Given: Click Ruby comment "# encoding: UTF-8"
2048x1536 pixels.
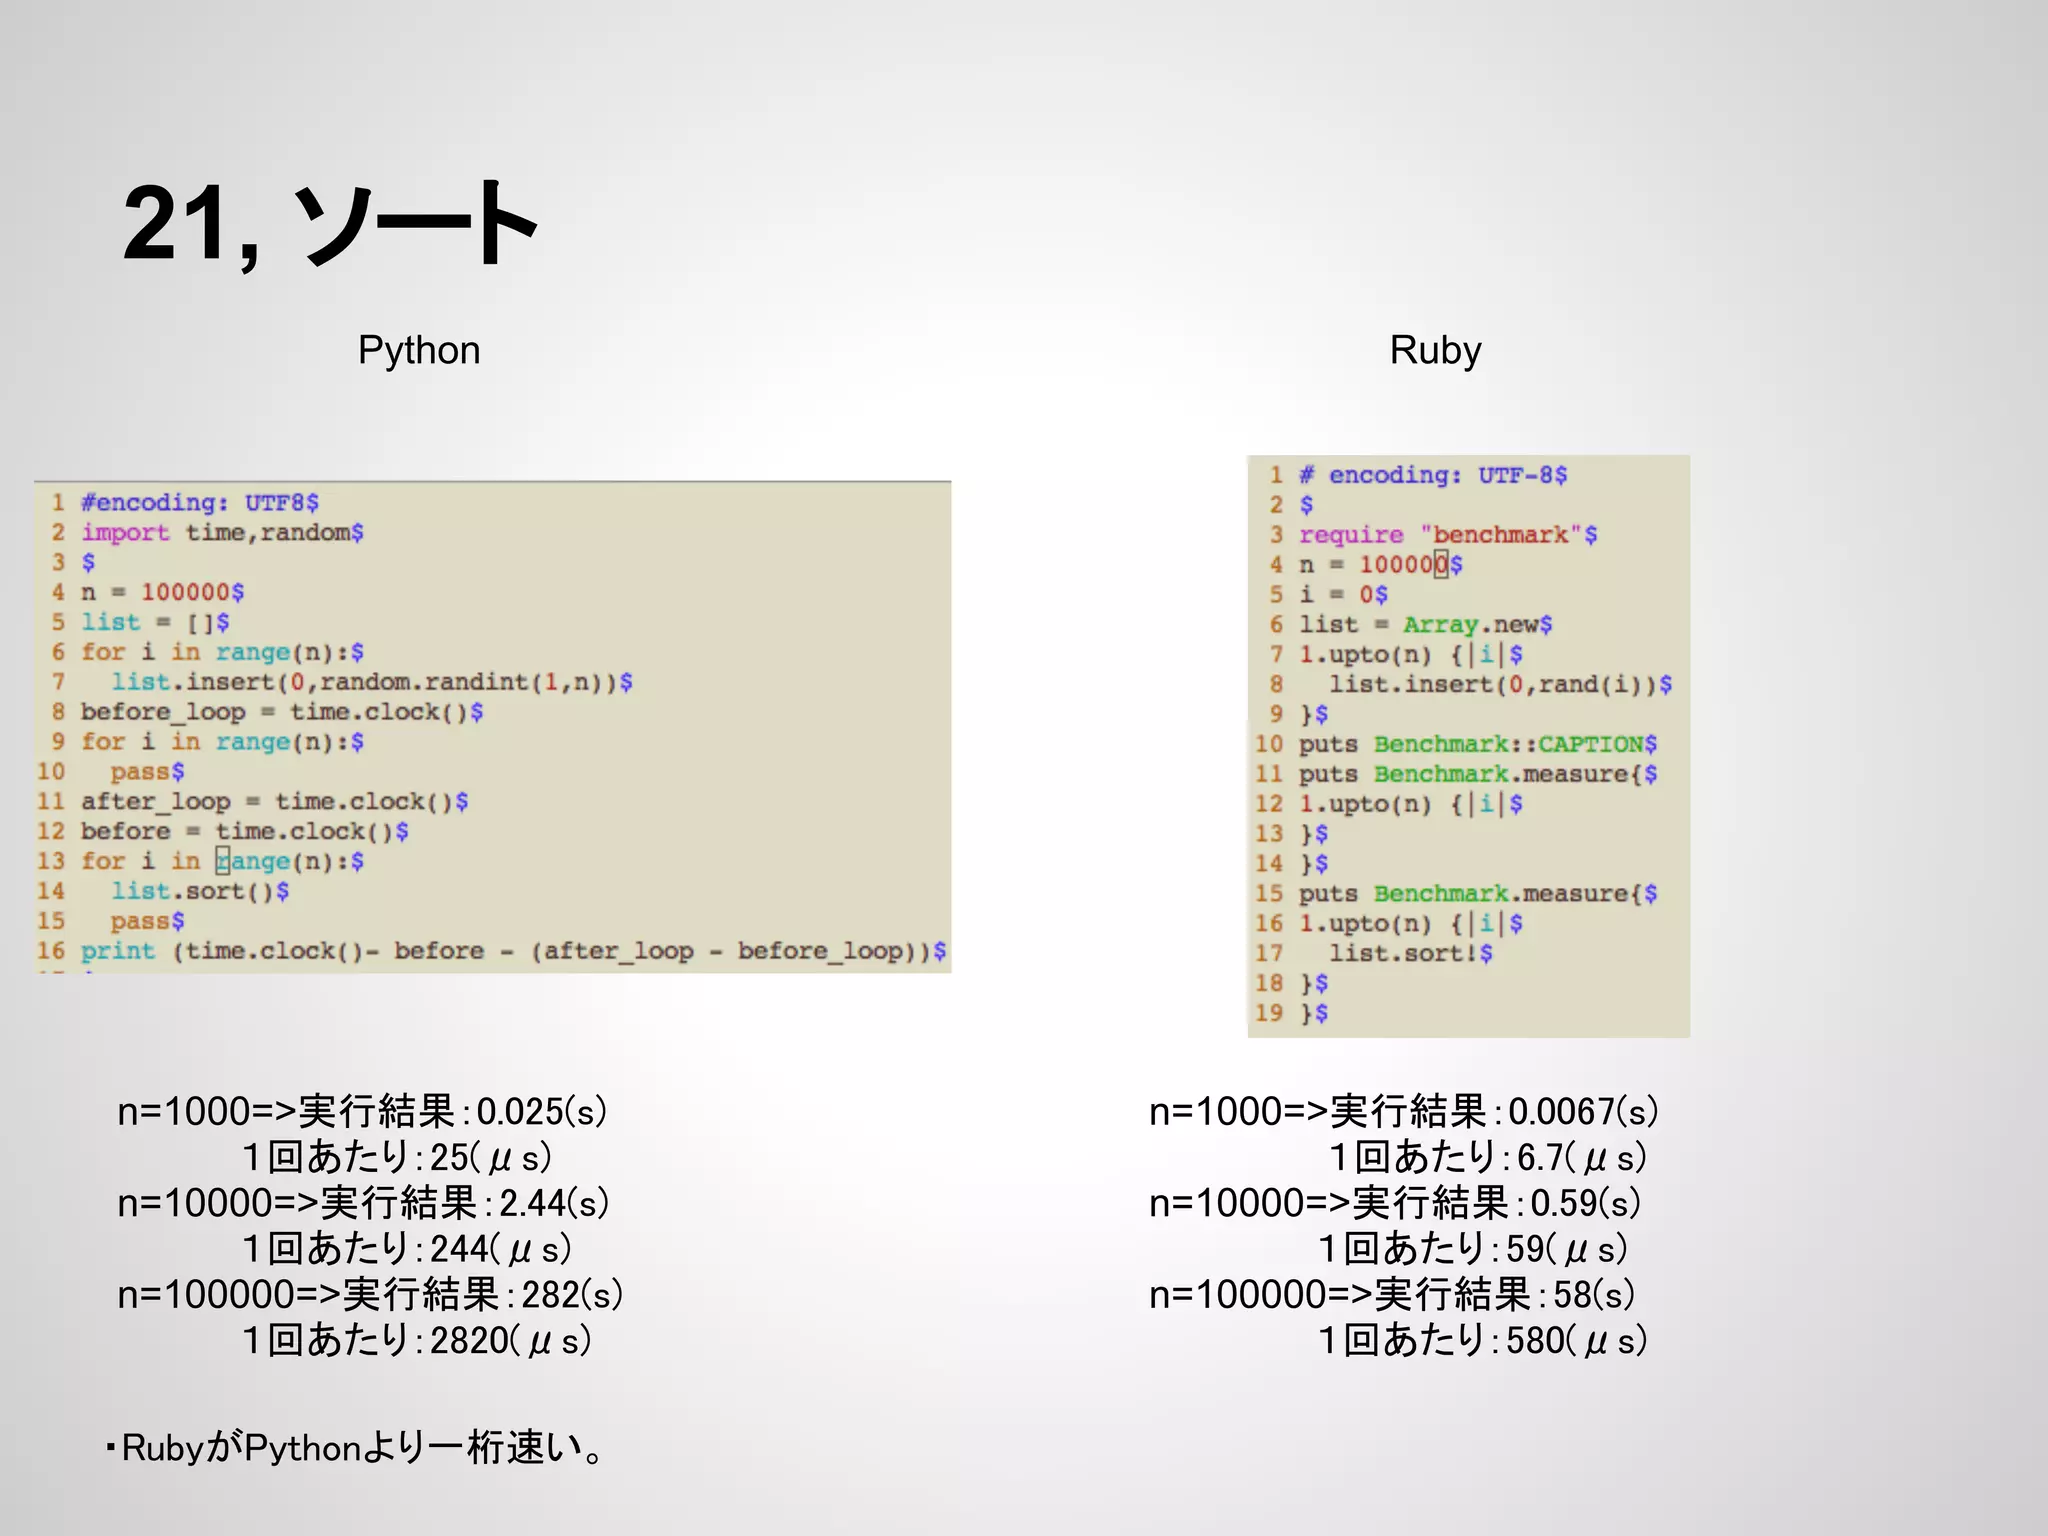Looking at the screenshot, I should pyautogui.click(x=1433, y=475).
